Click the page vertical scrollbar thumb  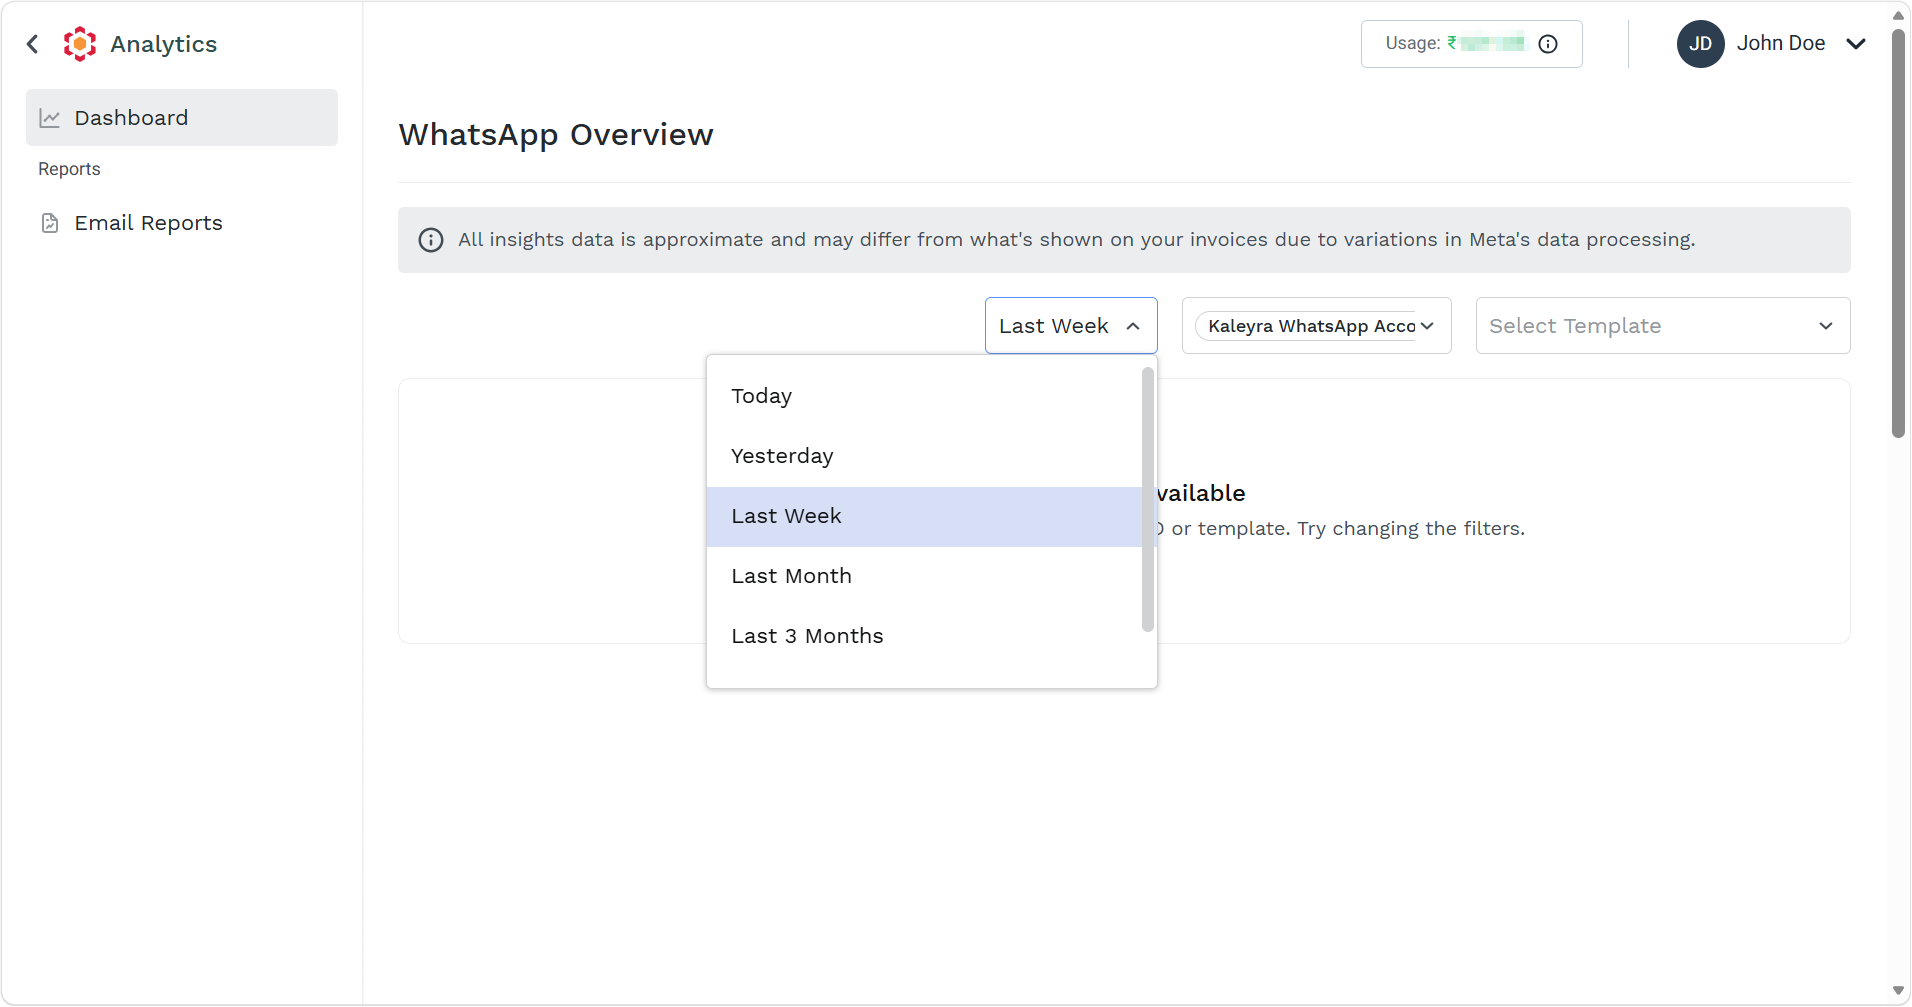point(1898,232)
